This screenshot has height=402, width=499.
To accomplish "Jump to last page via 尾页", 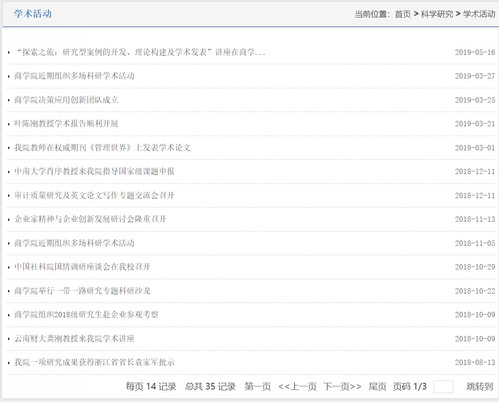I will pos(377,386).
